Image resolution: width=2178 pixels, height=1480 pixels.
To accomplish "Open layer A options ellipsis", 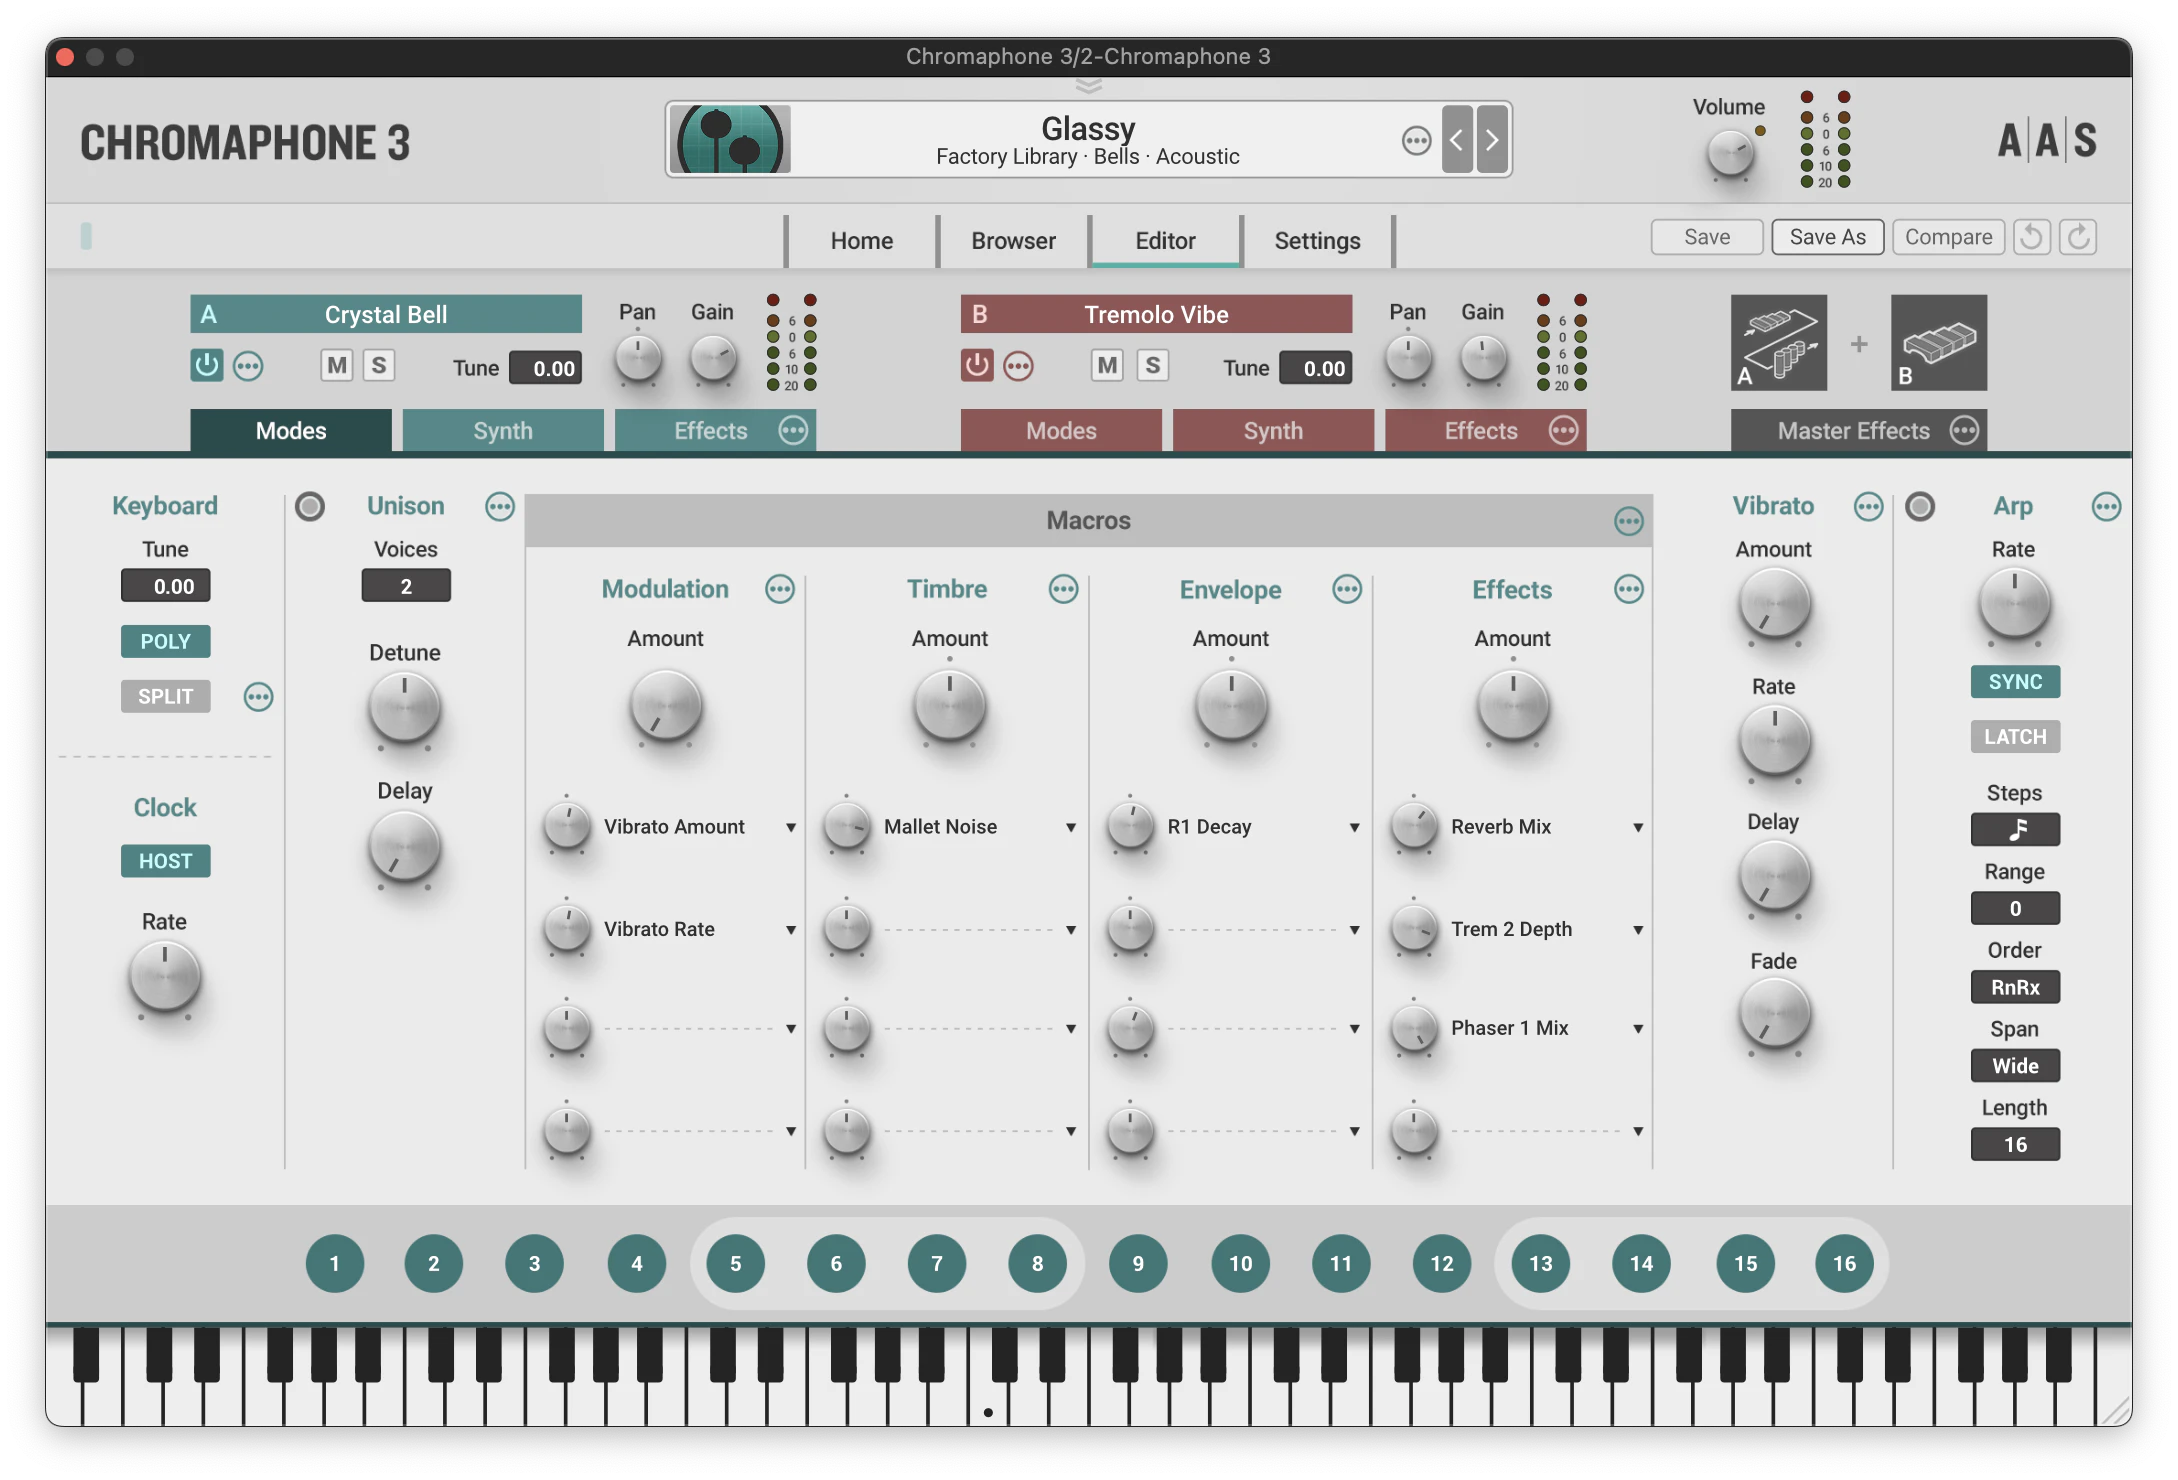I will 248,366.
